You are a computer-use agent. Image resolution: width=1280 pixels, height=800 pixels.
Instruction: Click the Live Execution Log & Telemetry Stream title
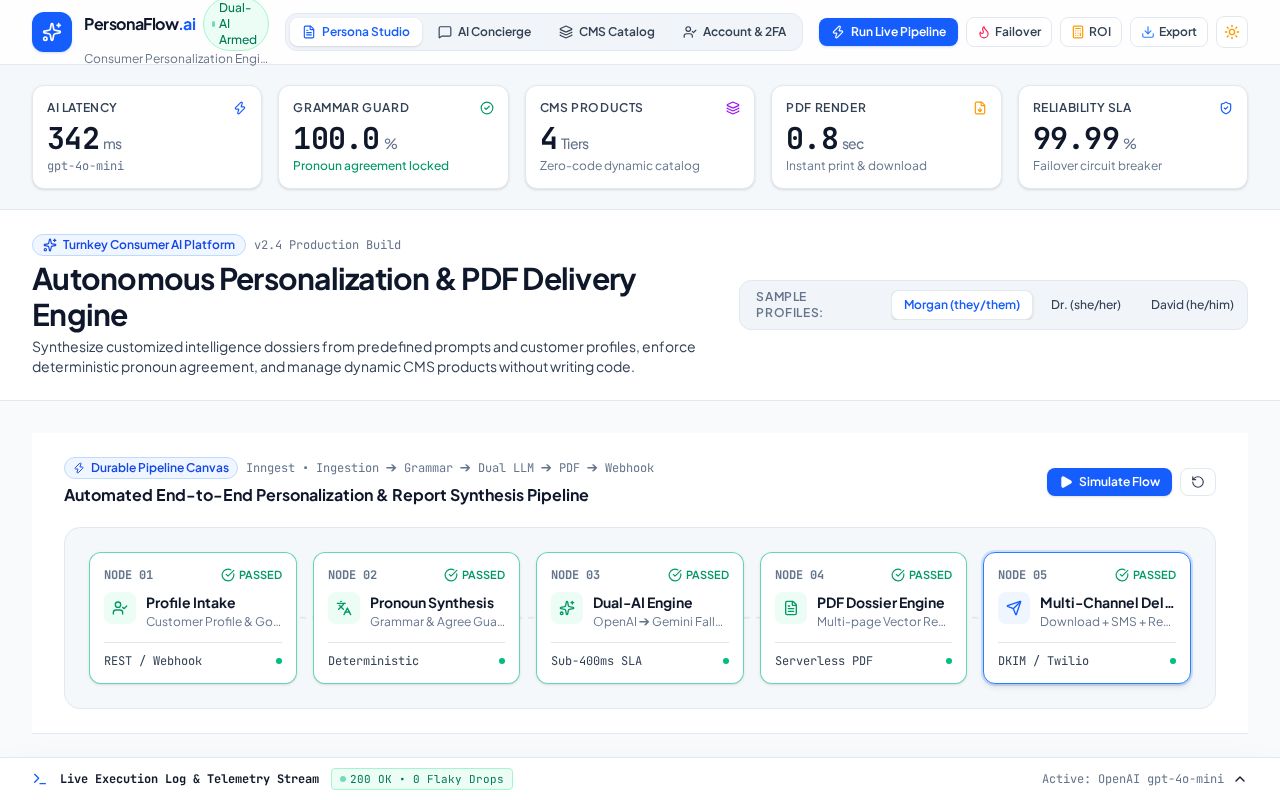pyautogui.click(x=189, y=779)
